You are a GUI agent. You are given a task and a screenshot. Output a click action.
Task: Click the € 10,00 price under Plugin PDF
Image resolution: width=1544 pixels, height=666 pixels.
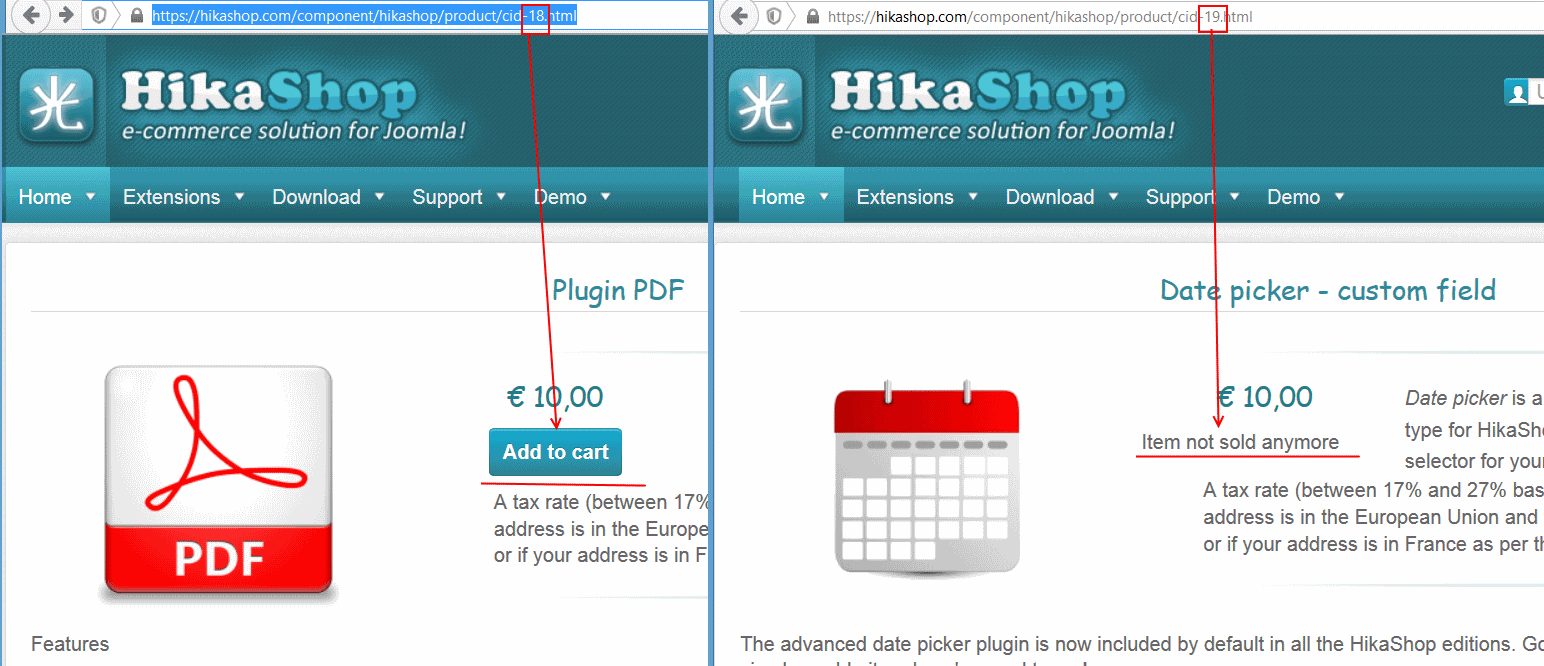[x=555, y=397]
